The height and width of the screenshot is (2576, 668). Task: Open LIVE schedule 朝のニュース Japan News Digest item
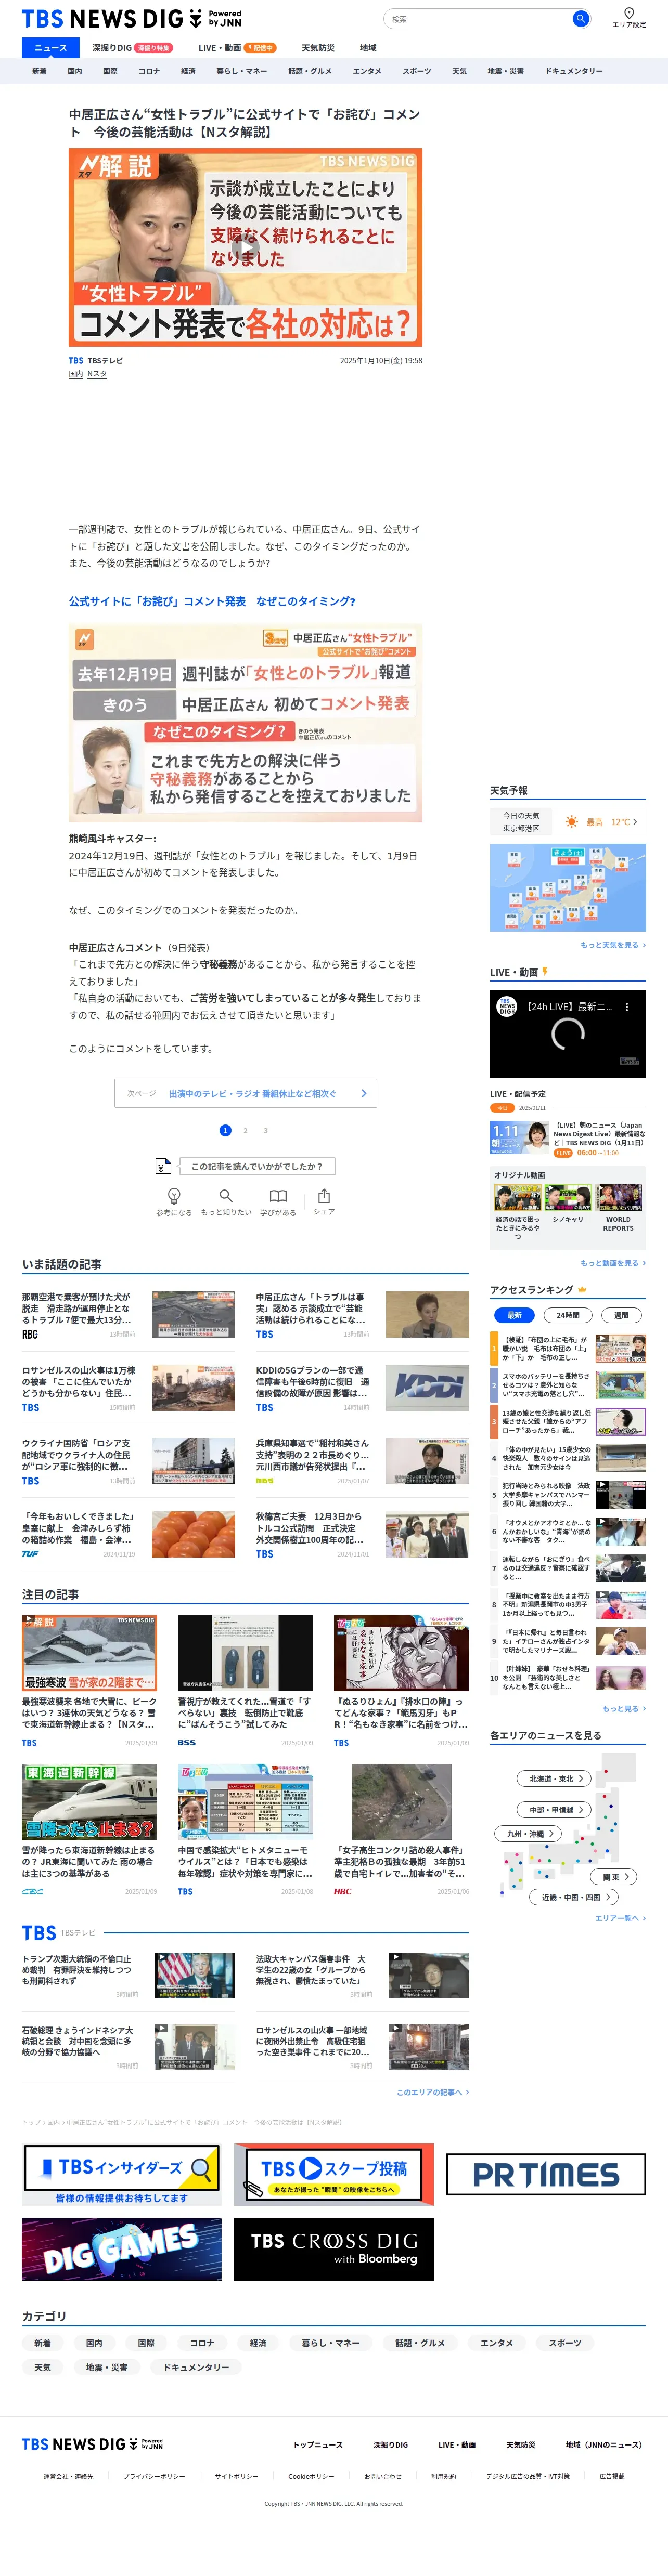tap(568, 1139)
